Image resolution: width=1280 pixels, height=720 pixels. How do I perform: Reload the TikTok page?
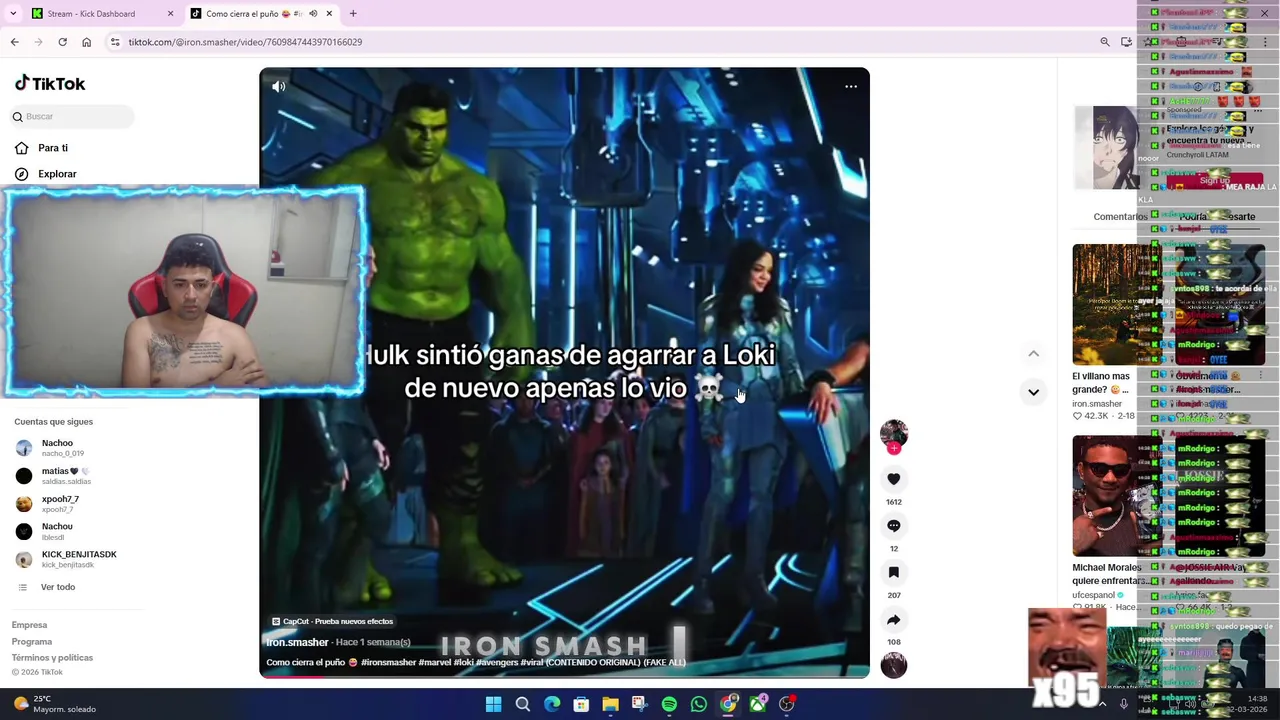click(62, 42)
